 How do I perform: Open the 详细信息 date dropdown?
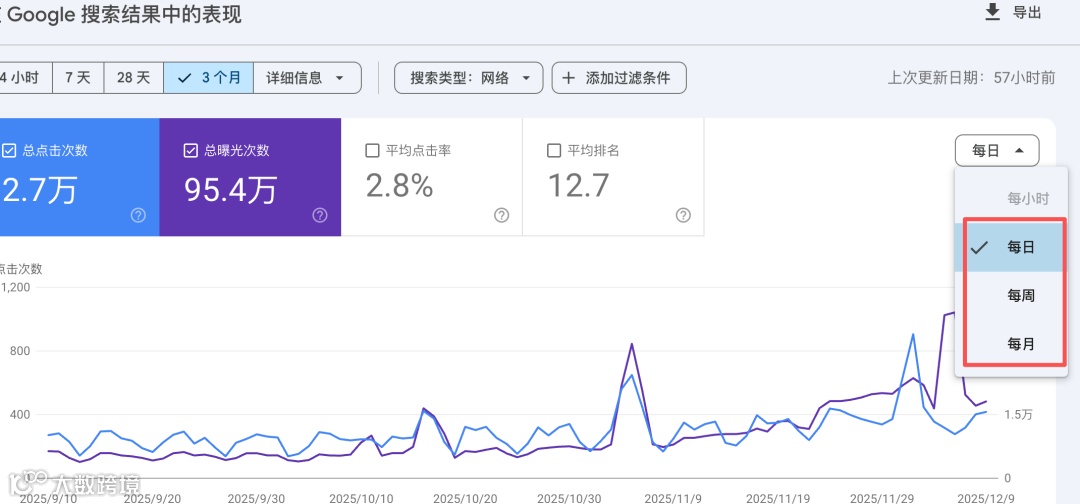[307, 78]
